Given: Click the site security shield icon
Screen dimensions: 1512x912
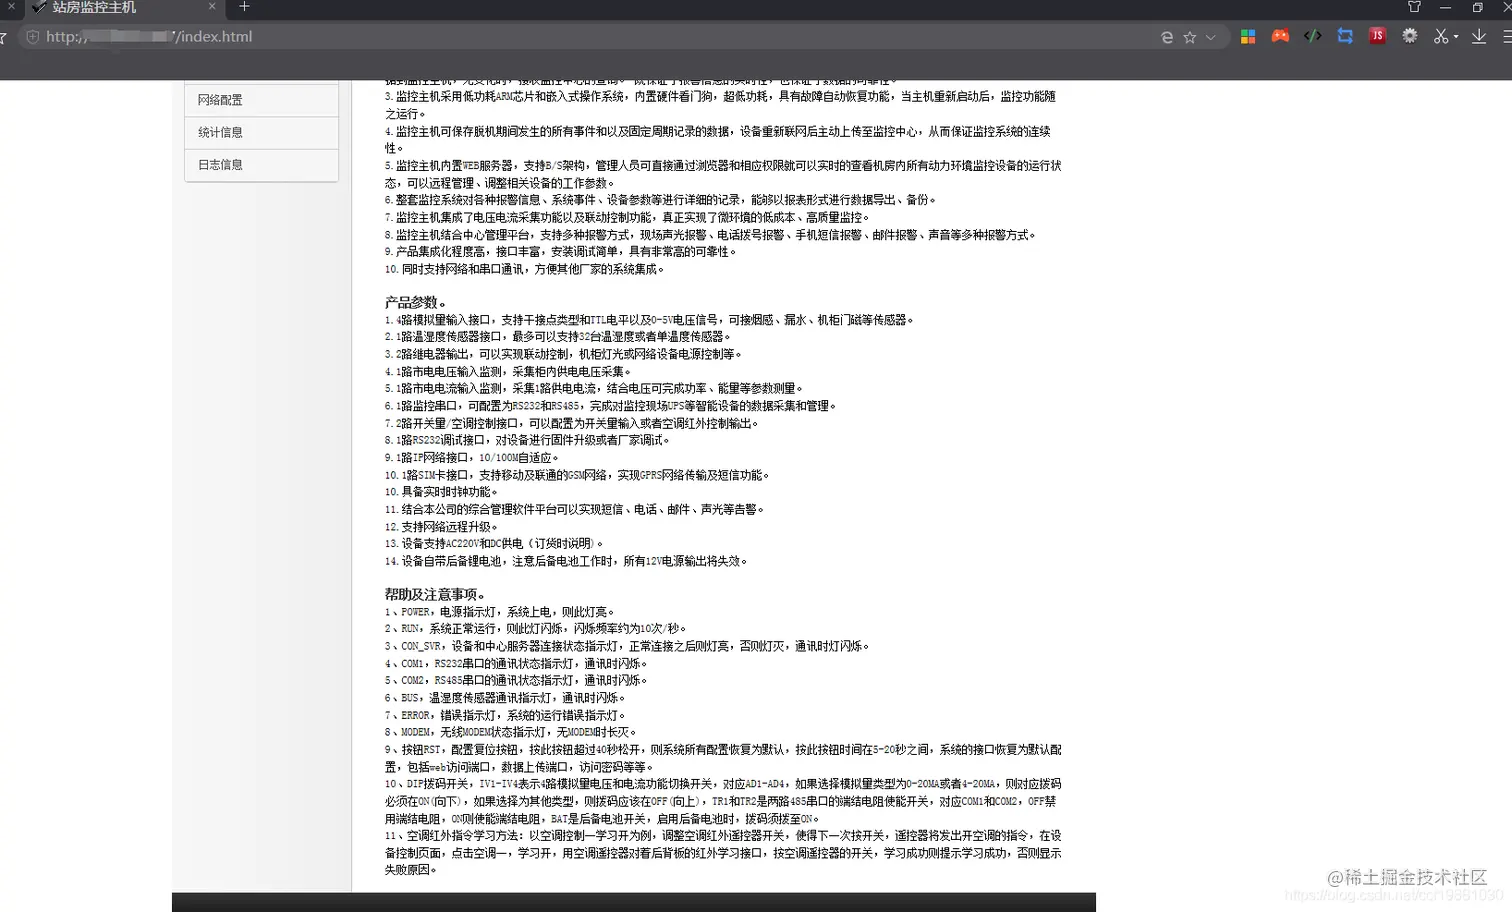Looking at the screenshot, I should coord(32,37).
